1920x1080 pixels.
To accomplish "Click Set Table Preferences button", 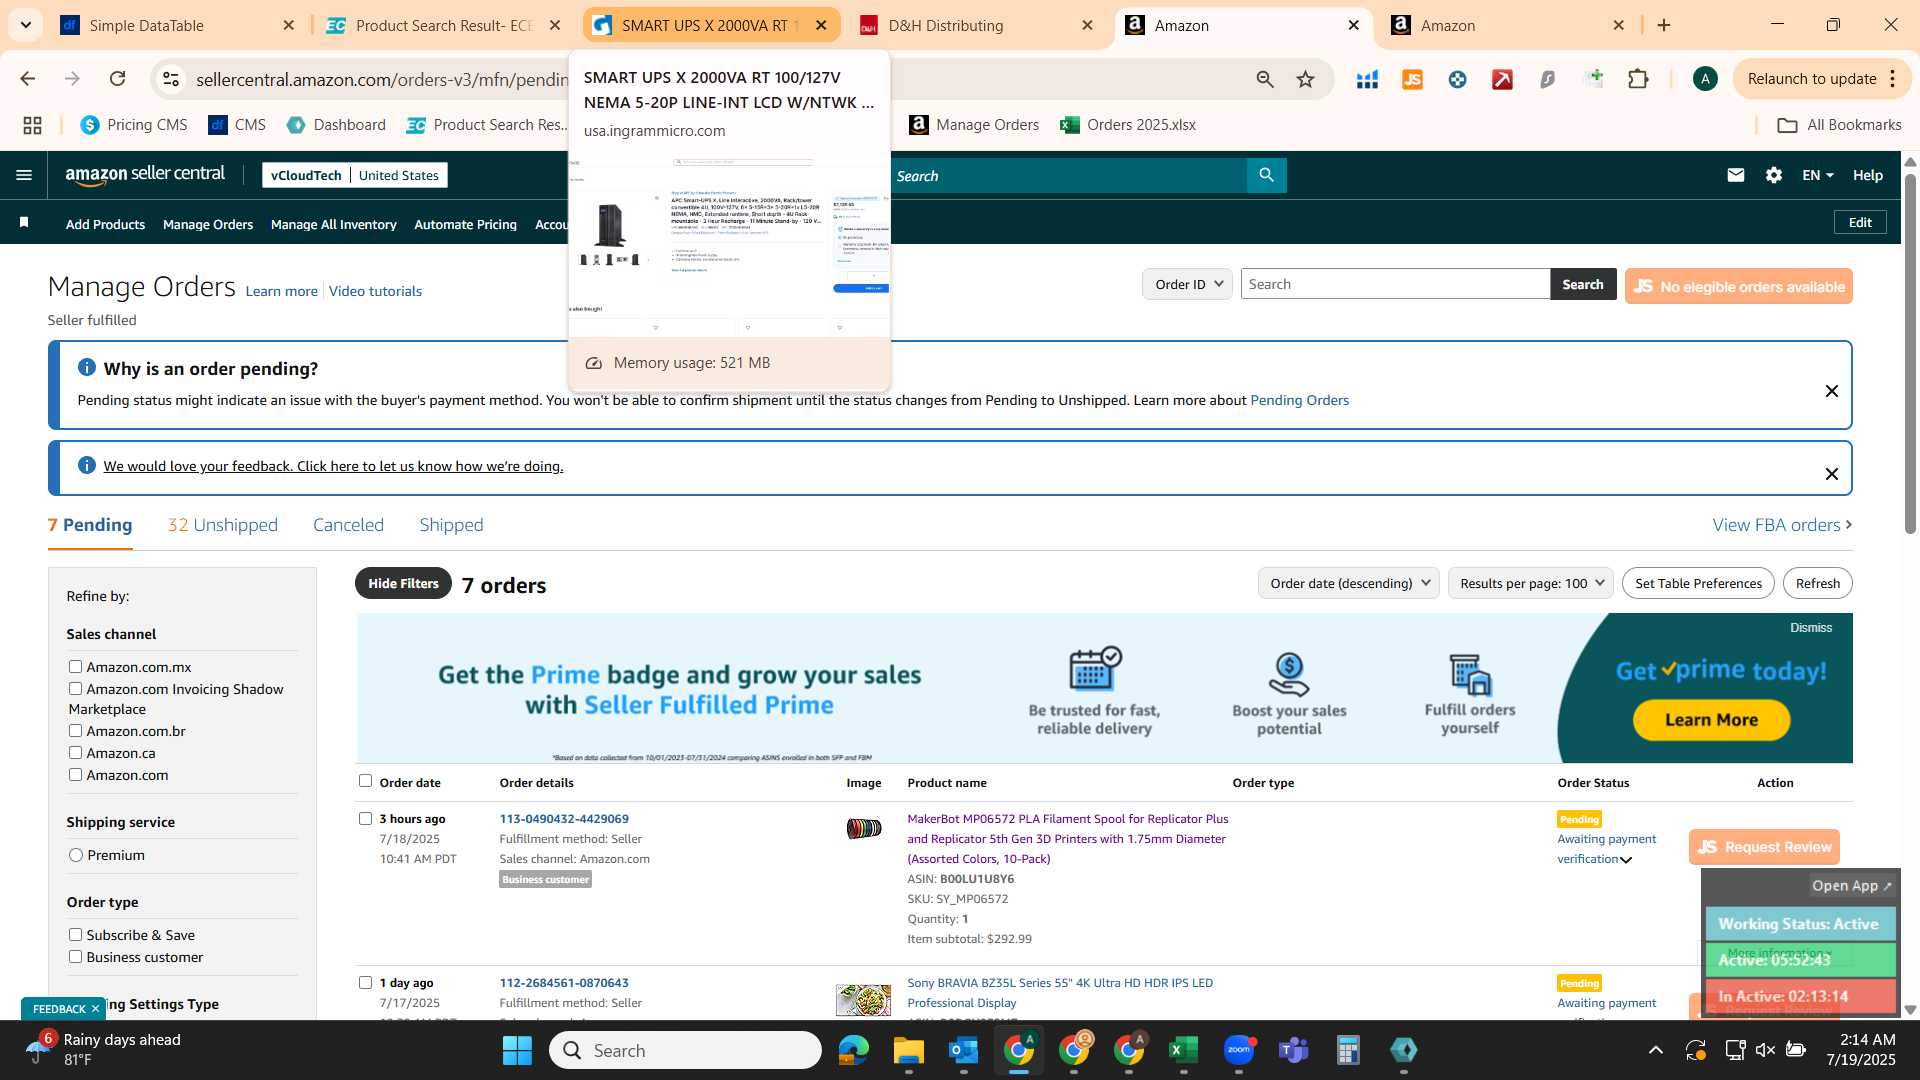I will coord(1698,583).
